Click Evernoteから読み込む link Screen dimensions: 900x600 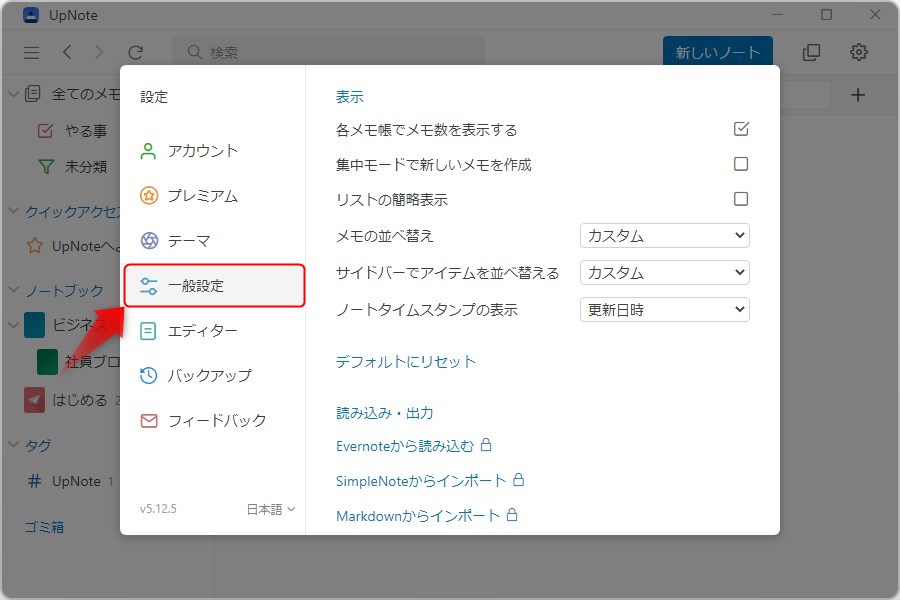(405, 446)
